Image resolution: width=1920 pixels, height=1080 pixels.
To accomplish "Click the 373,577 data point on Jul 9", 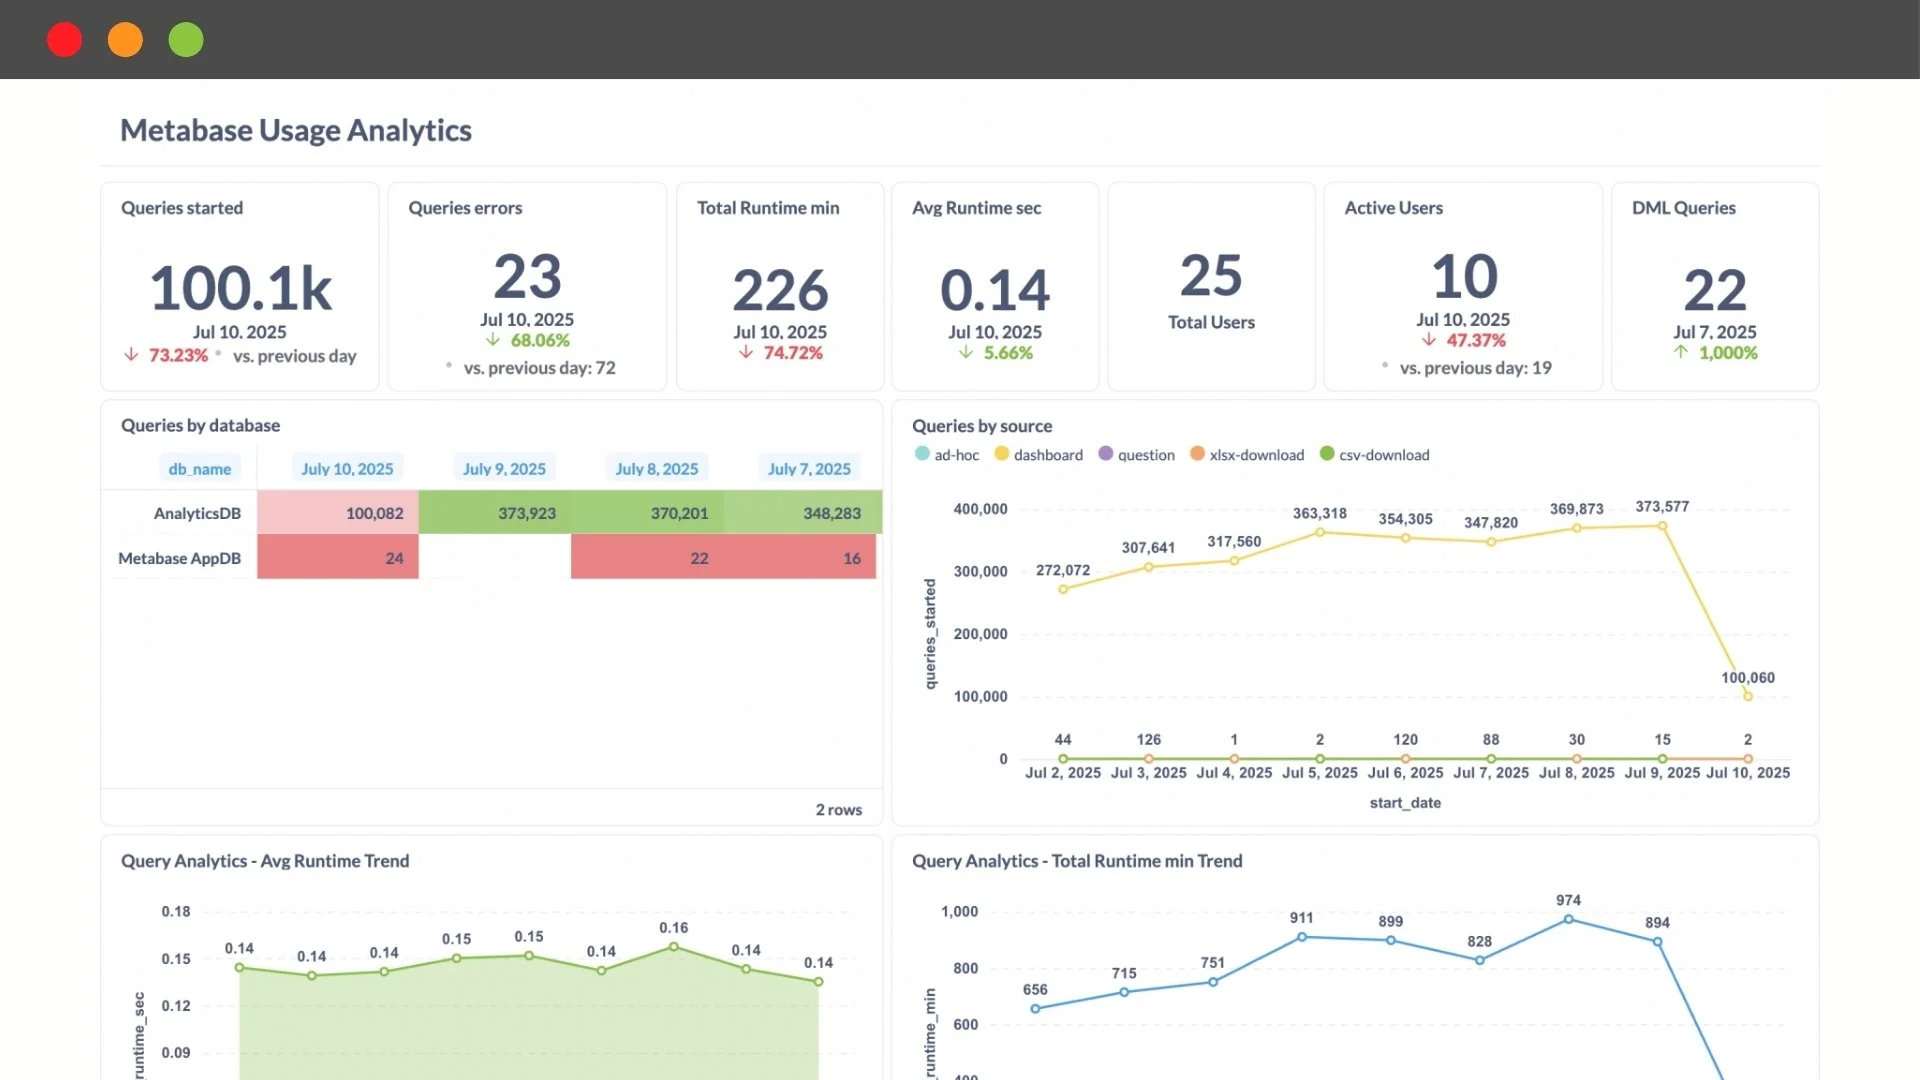I will (1663, 526).
